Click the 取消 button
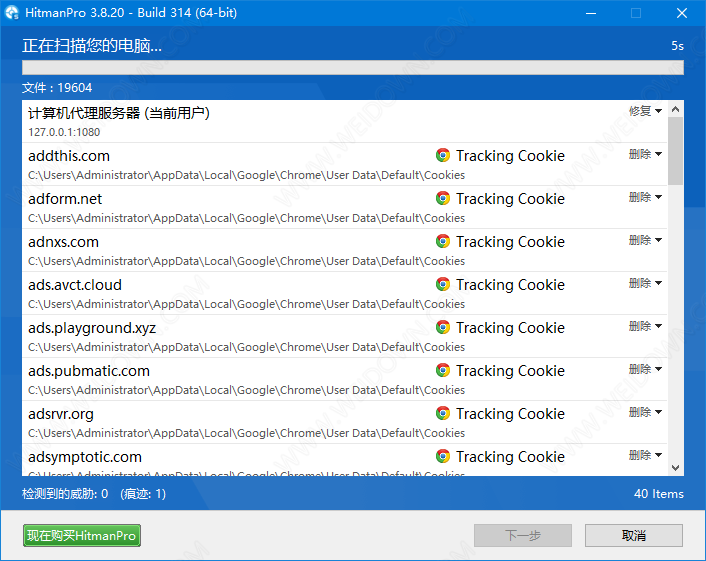The width and height of the screenshot is (706, 561). pos(634,535)
